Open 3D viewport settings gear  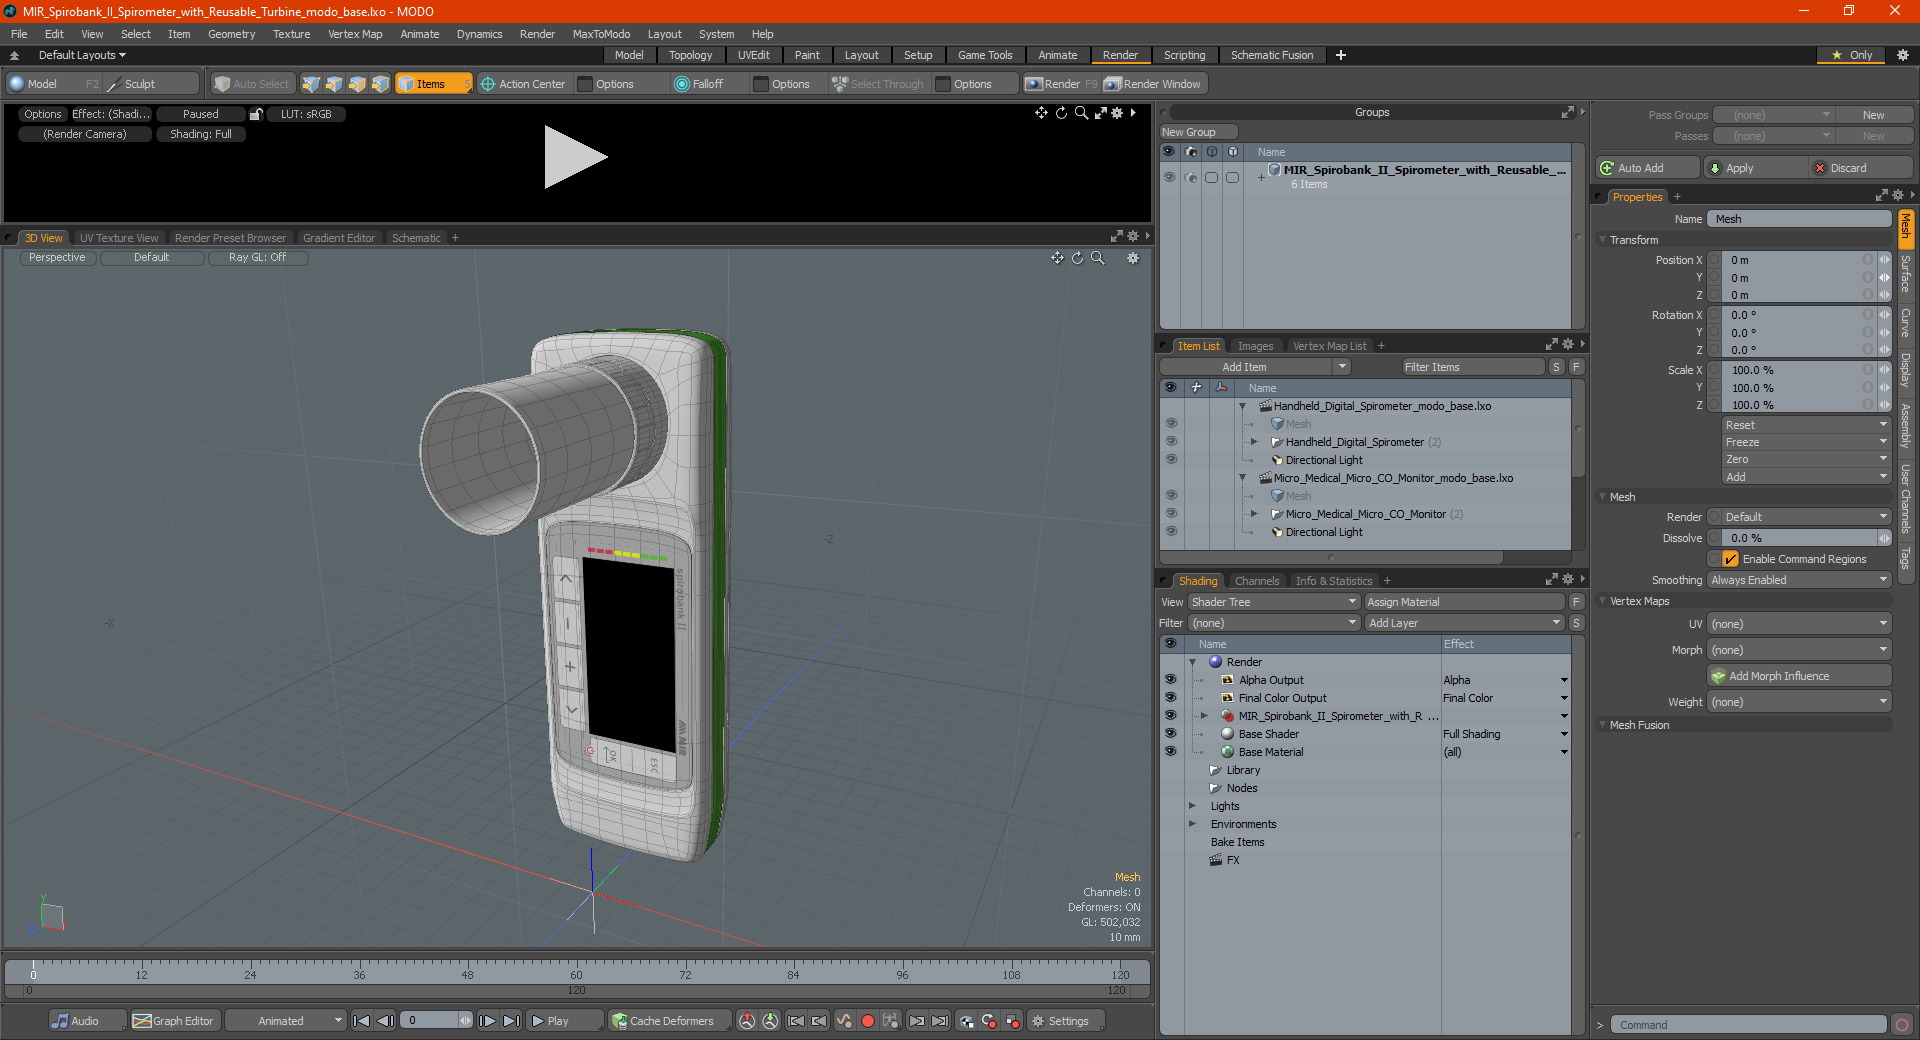point(1133,258)
